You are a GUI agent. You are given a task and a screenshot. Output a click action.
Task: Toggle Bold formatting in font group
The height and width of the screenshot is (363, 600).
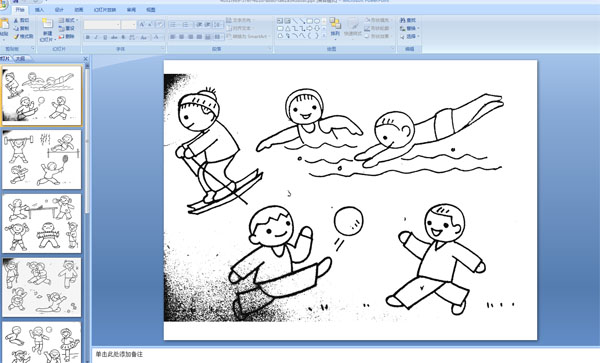pyautogui.click(x=88, y=37)
